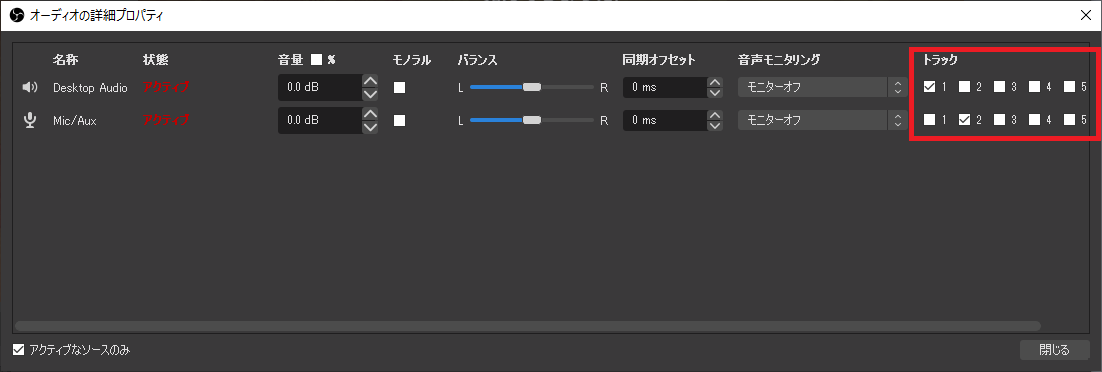Check track 3 for Mic/Aux

999,120
